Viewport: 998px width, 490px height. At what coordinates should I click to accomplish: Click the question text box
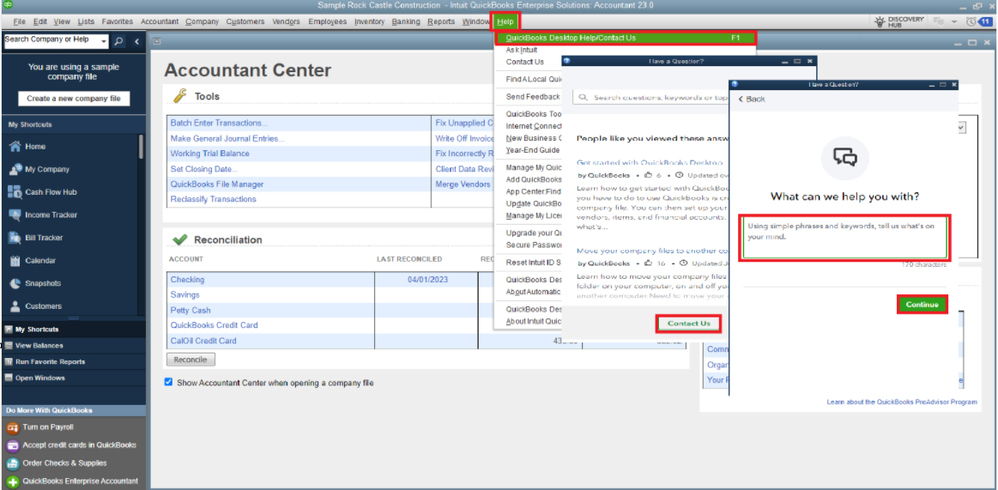(844, 237)
